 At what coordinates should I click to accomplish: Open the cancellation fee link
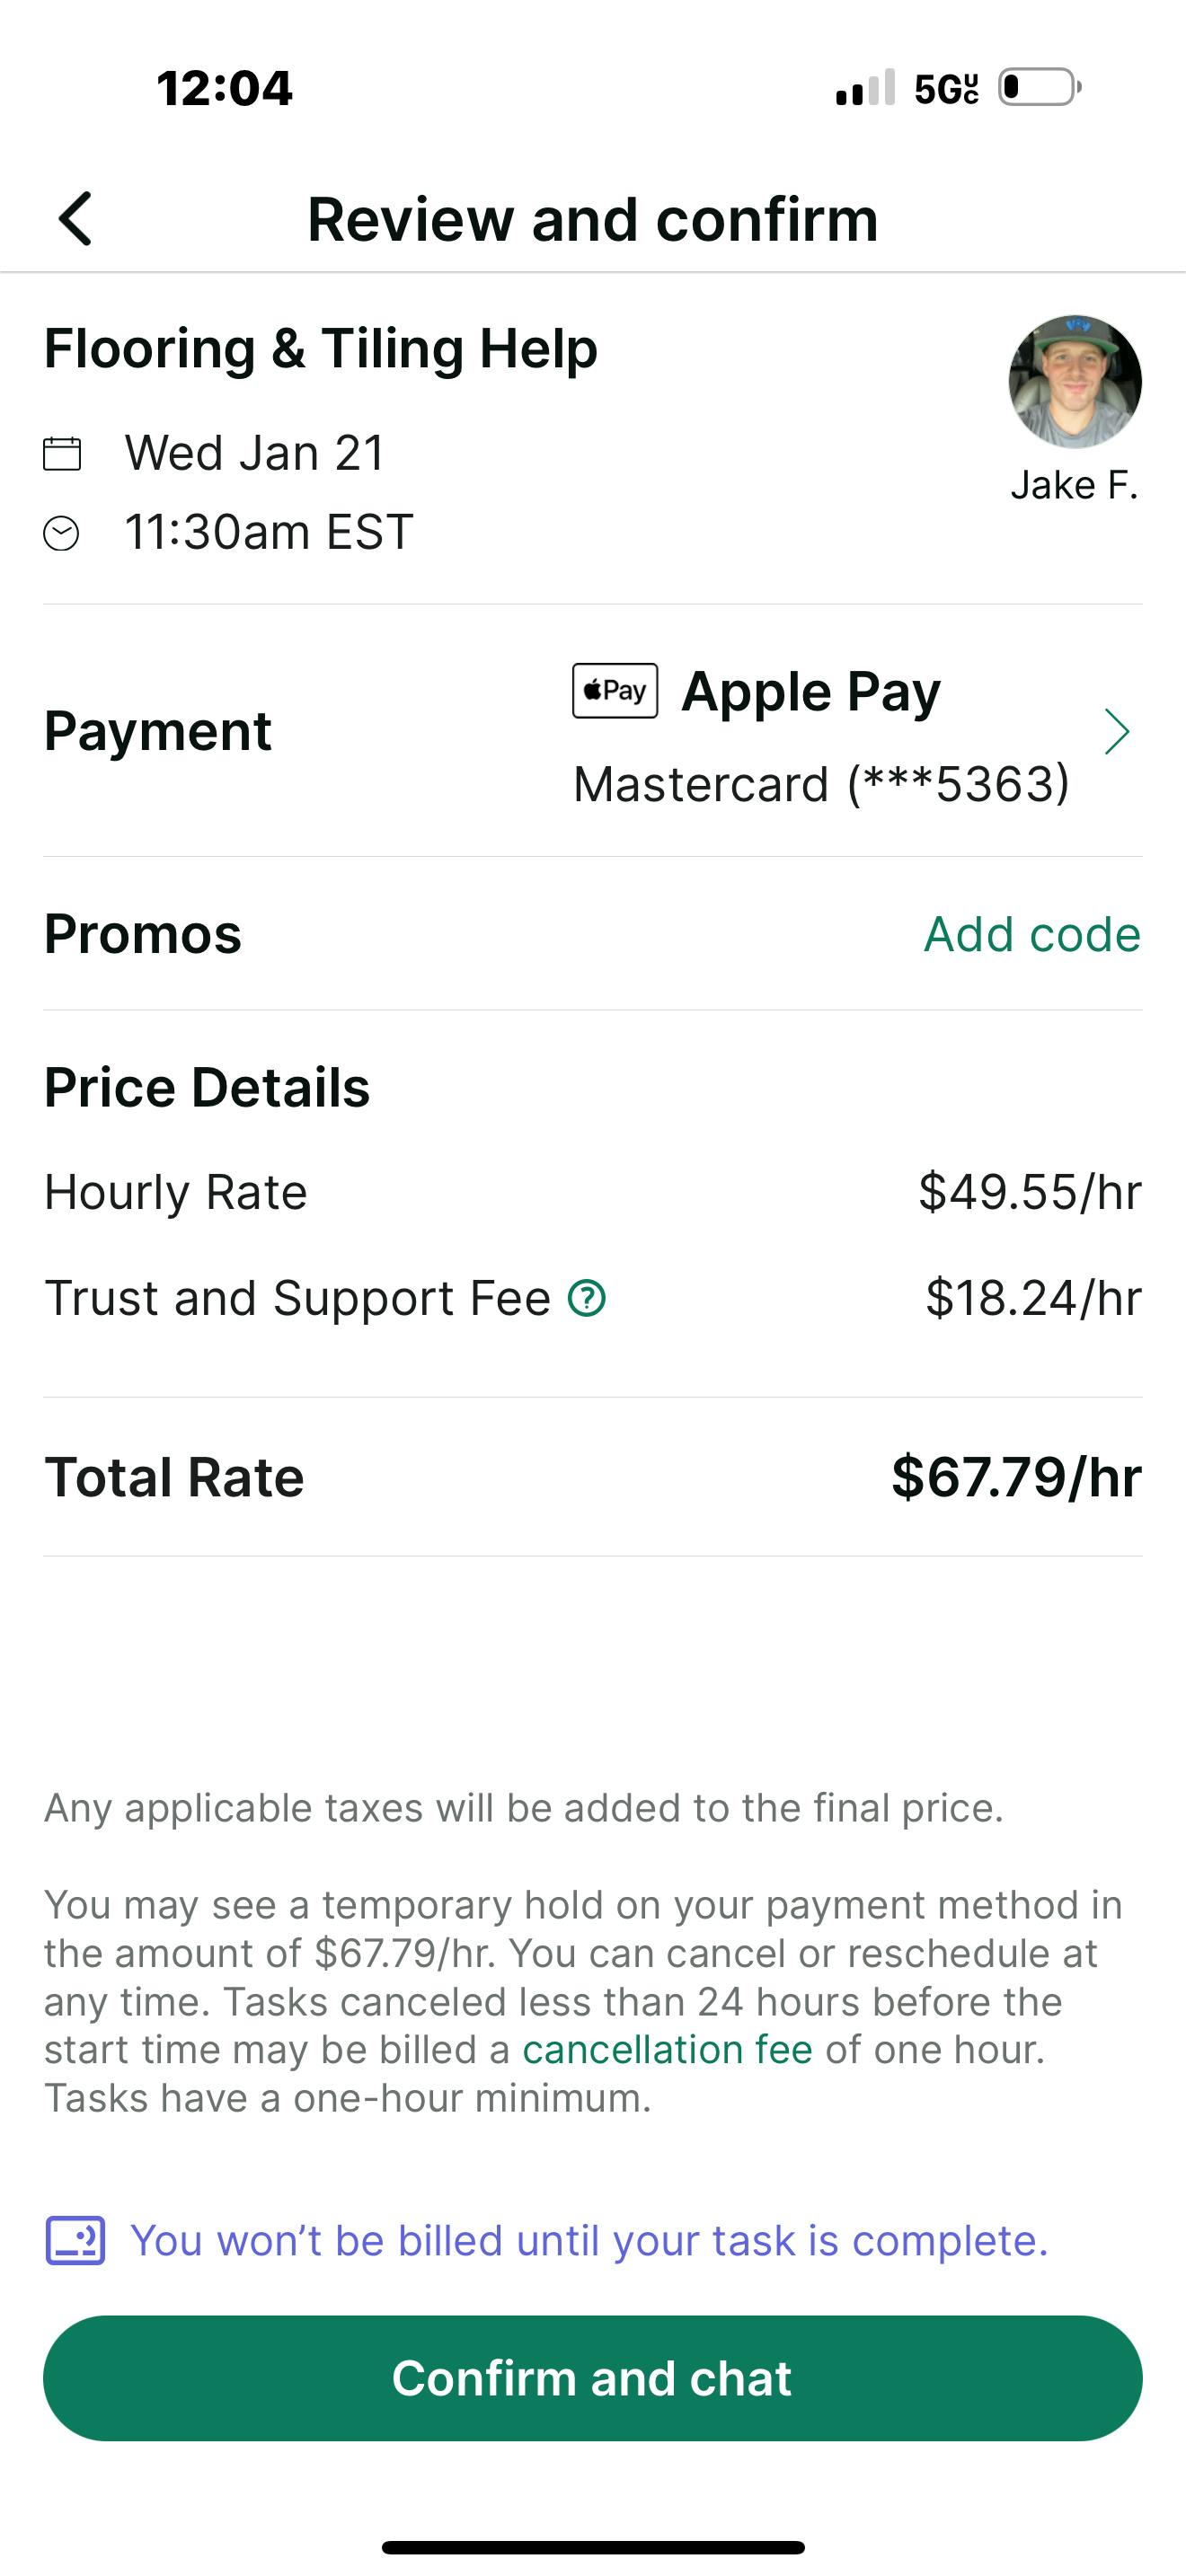click(x=667, y=2050)
